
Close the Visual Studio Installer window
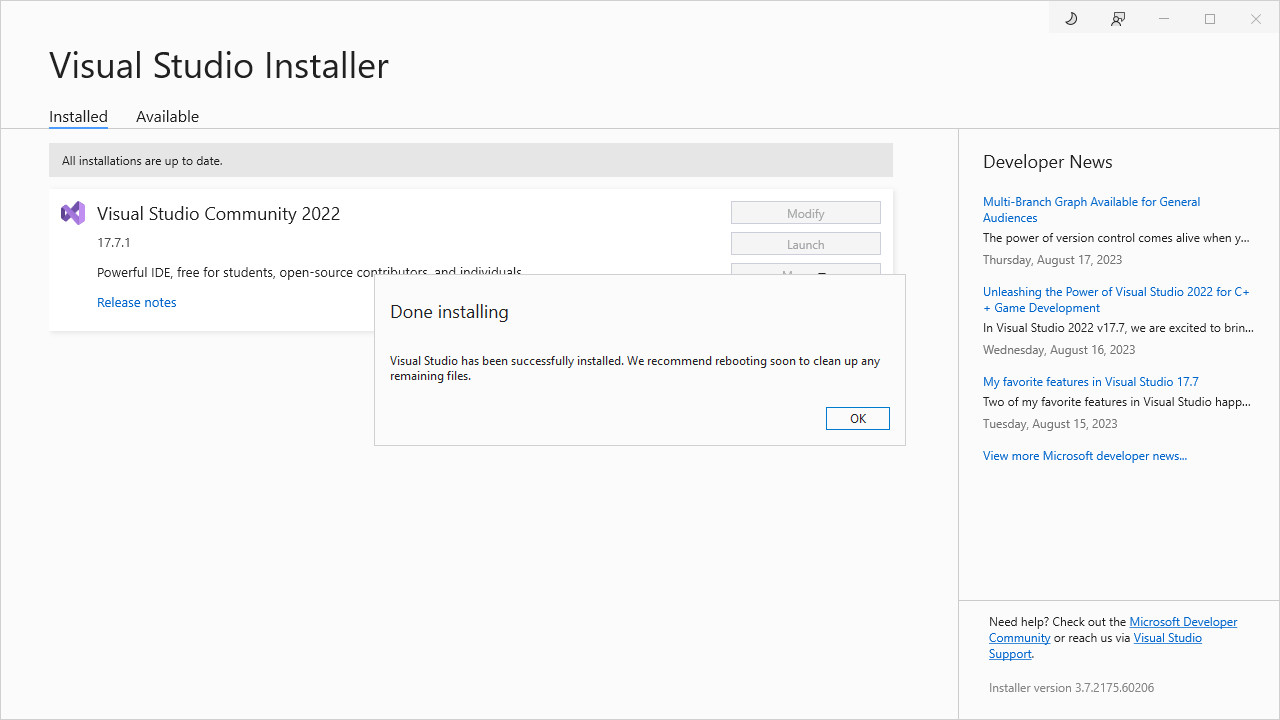[1256, 19]
